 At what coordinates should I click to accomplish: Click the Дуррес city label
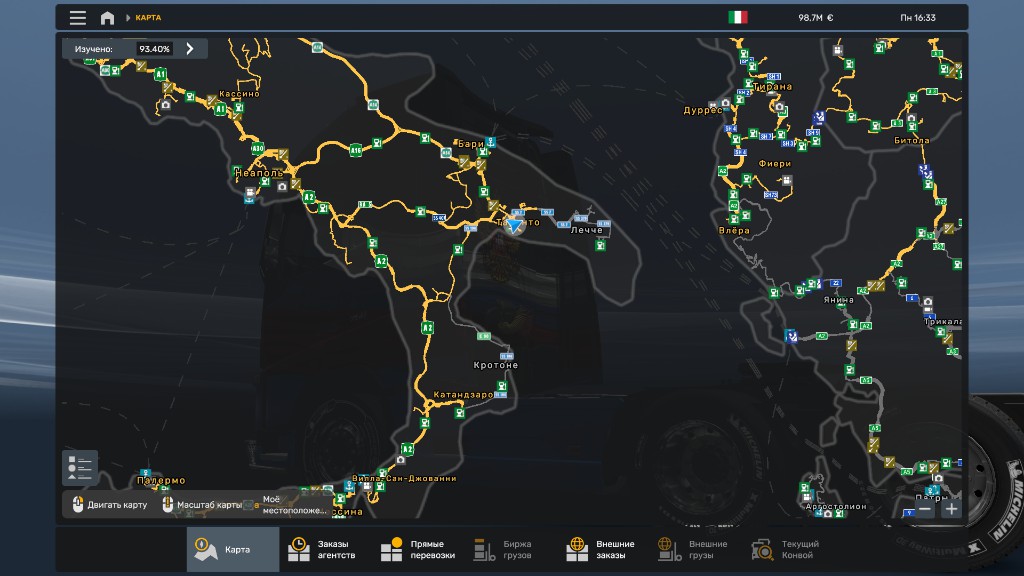click(x=702, y=110)
